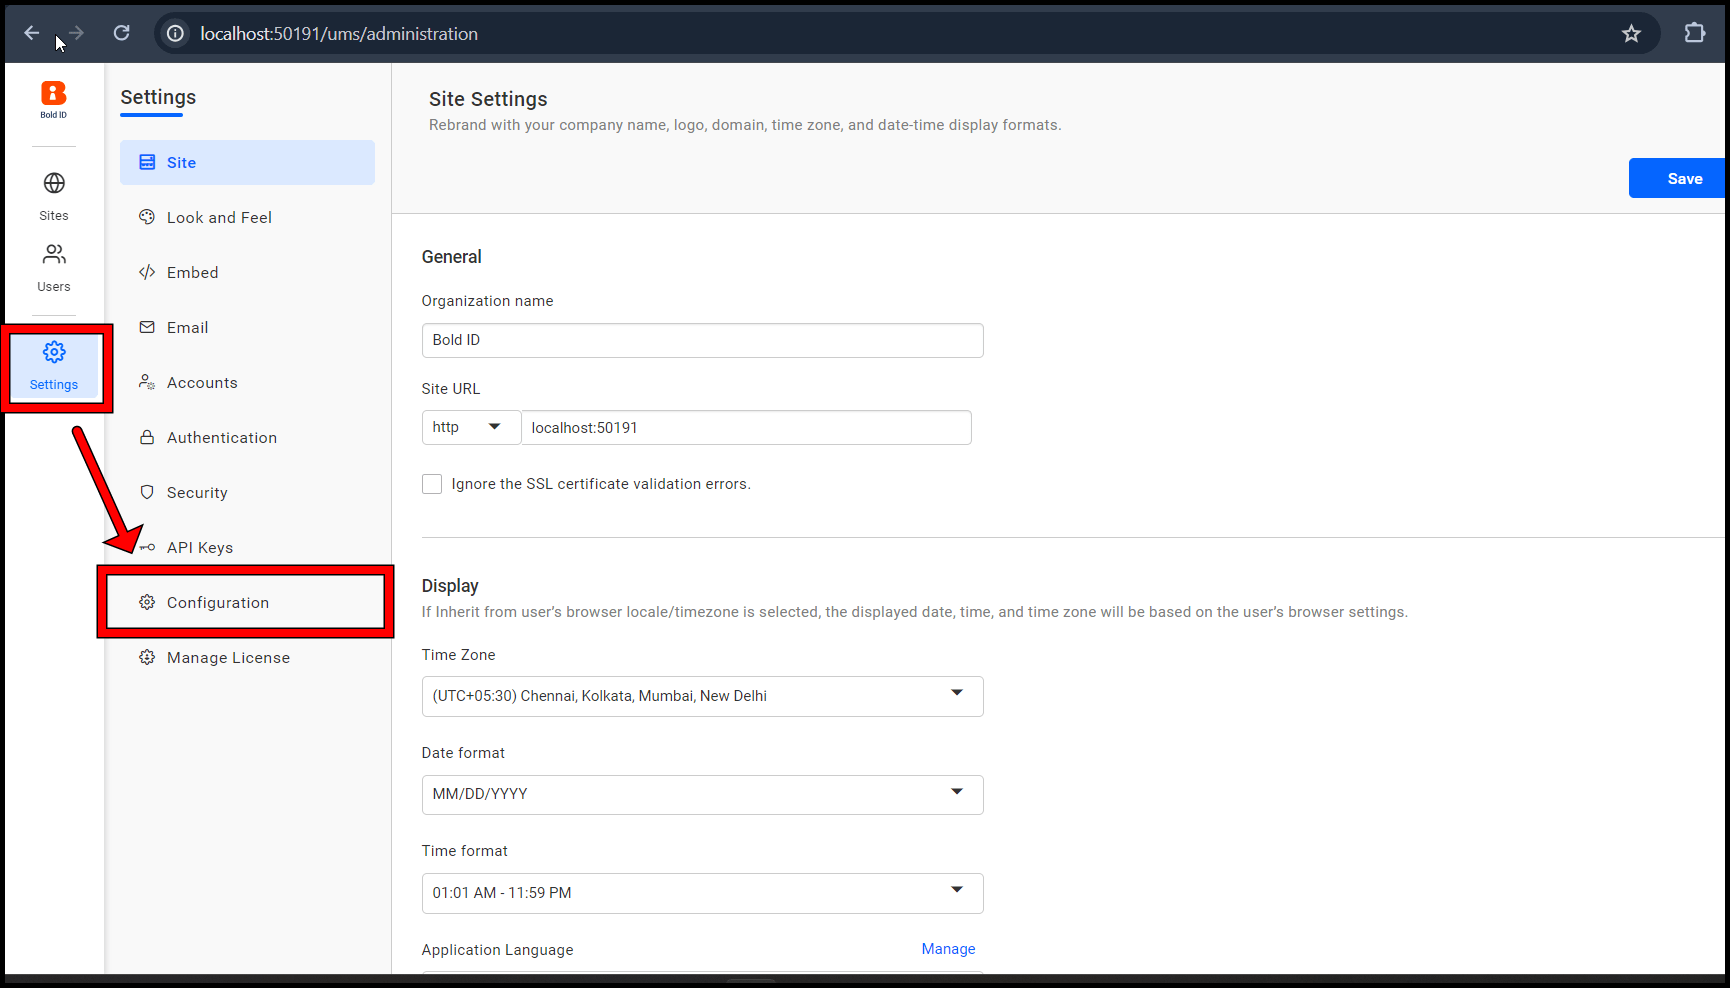Select the Settings gear in left rail
This screenshot has width=1730, height=988.
pos(54,352)
